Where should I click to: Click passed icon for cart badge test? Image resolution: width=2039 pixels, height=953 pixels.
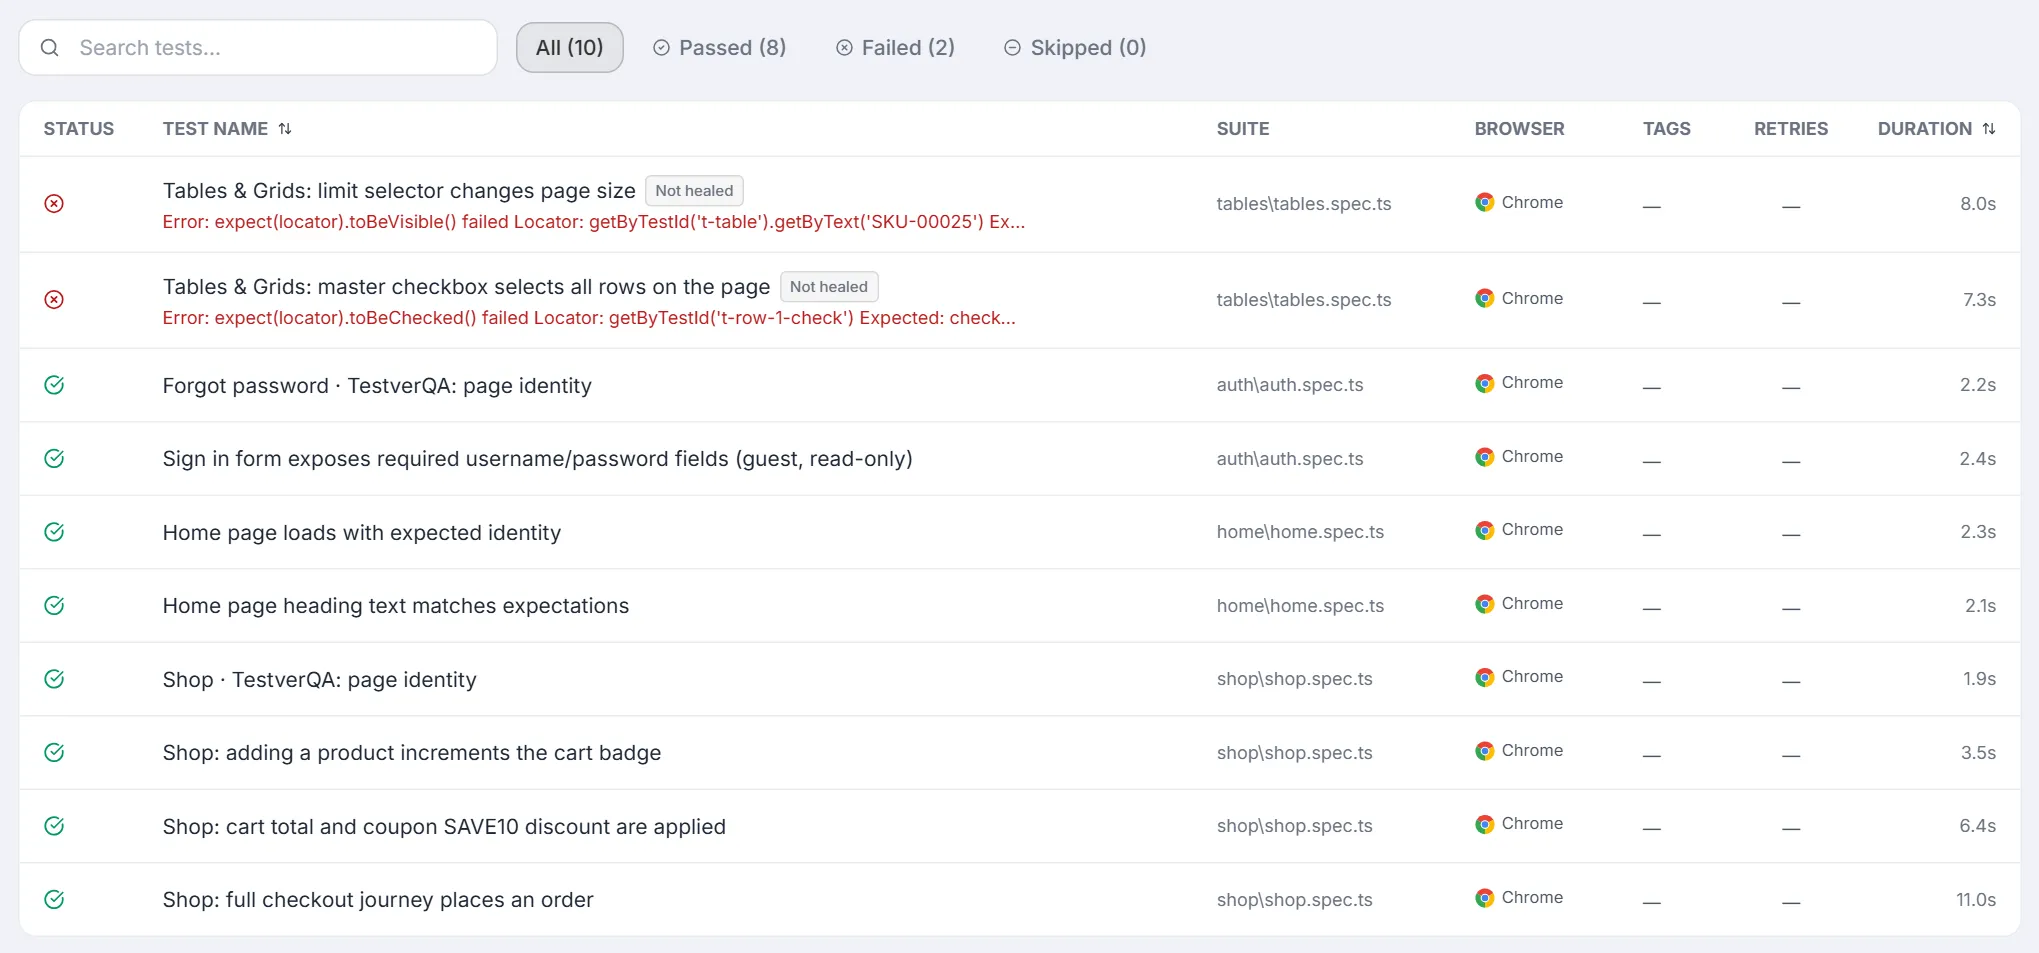point(54,753)
